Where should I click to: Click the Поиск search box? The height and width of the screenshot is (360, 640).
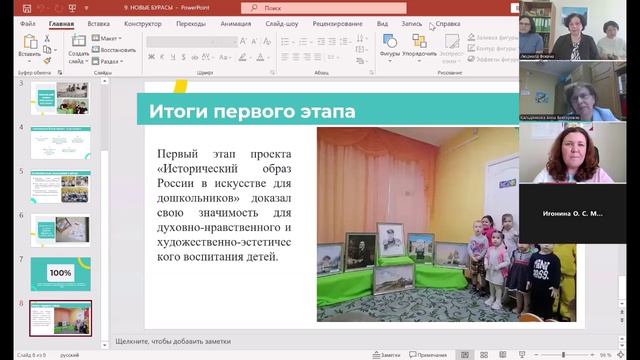coord(324,8)
